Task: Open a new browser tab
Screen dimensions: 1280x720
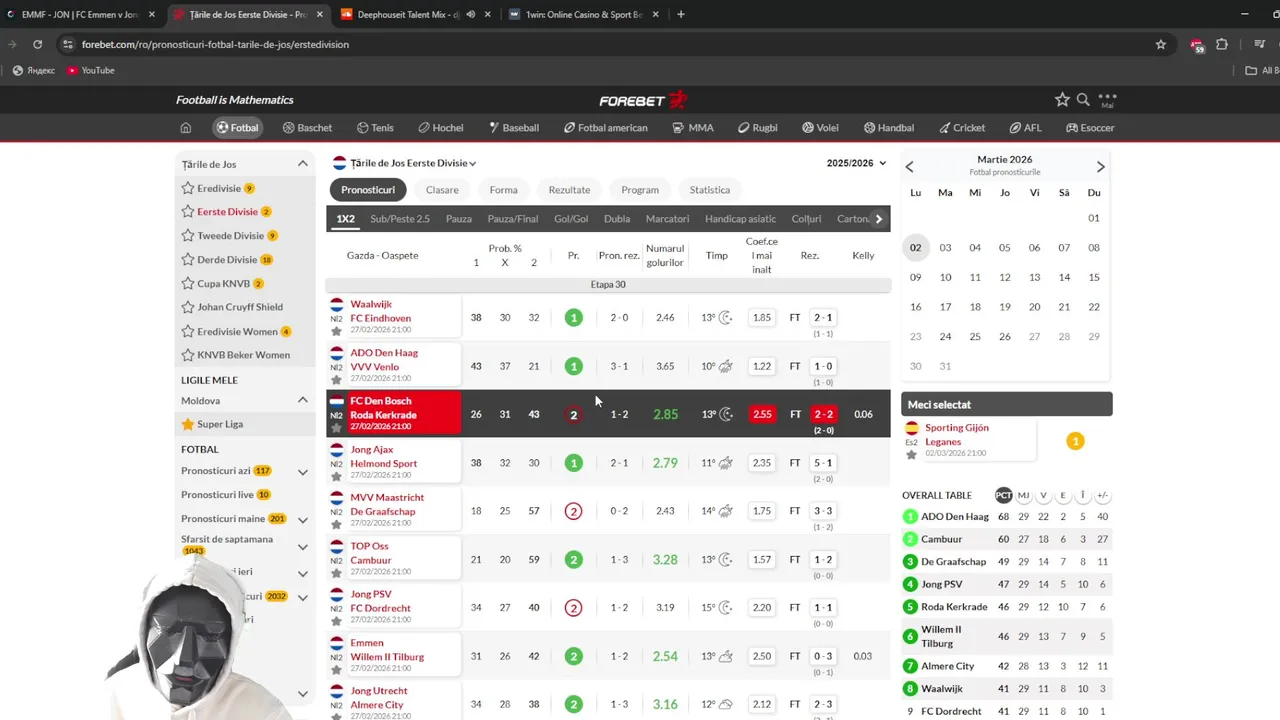Action: tap(680, 14)
